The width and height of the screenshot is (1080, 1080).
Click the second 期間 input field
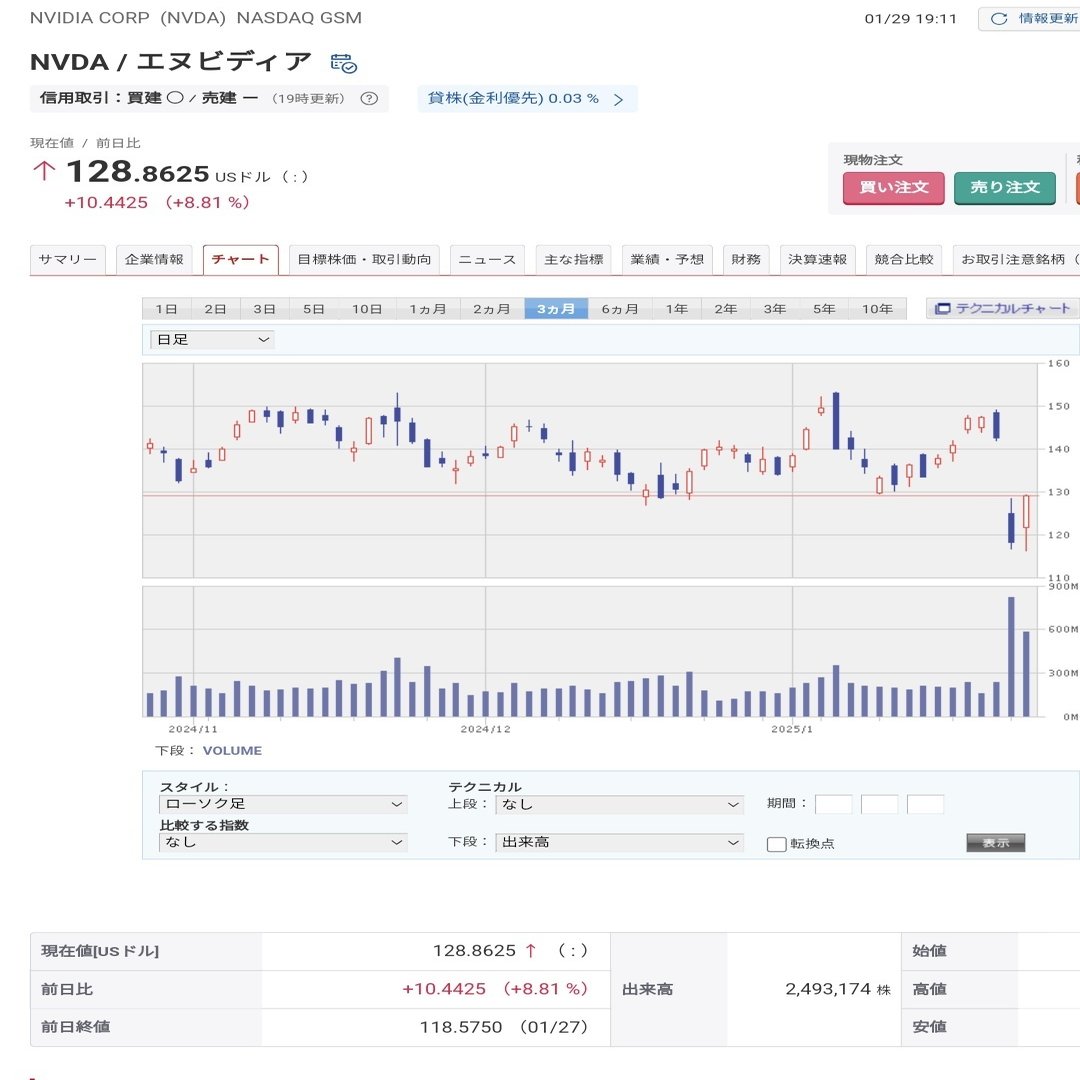tap(880, 804)
